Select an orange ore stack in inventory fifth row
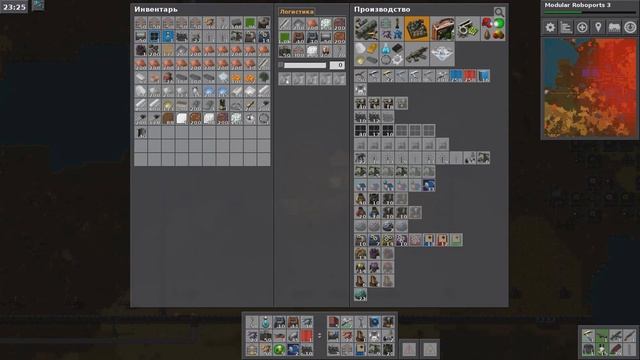640x360 pixels. pos(237,78)
